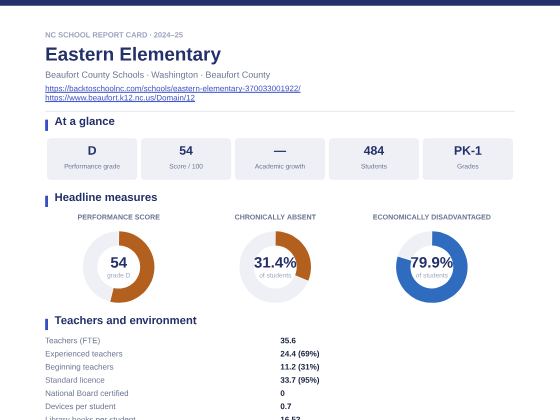This screenshot has width=560, height=420.
Task: Select the Academic growth card
Action: (280, 159)
